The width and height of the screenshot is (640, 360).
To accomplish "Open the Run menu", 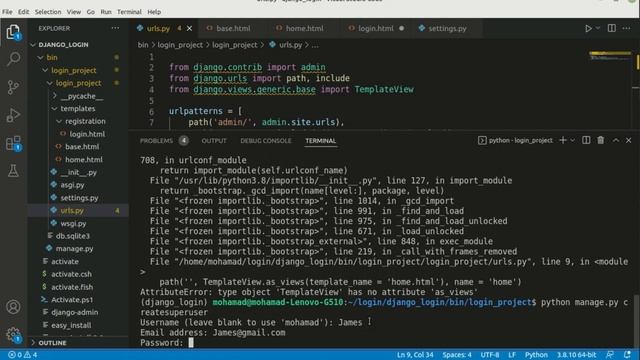I will [x=106, y=12].
